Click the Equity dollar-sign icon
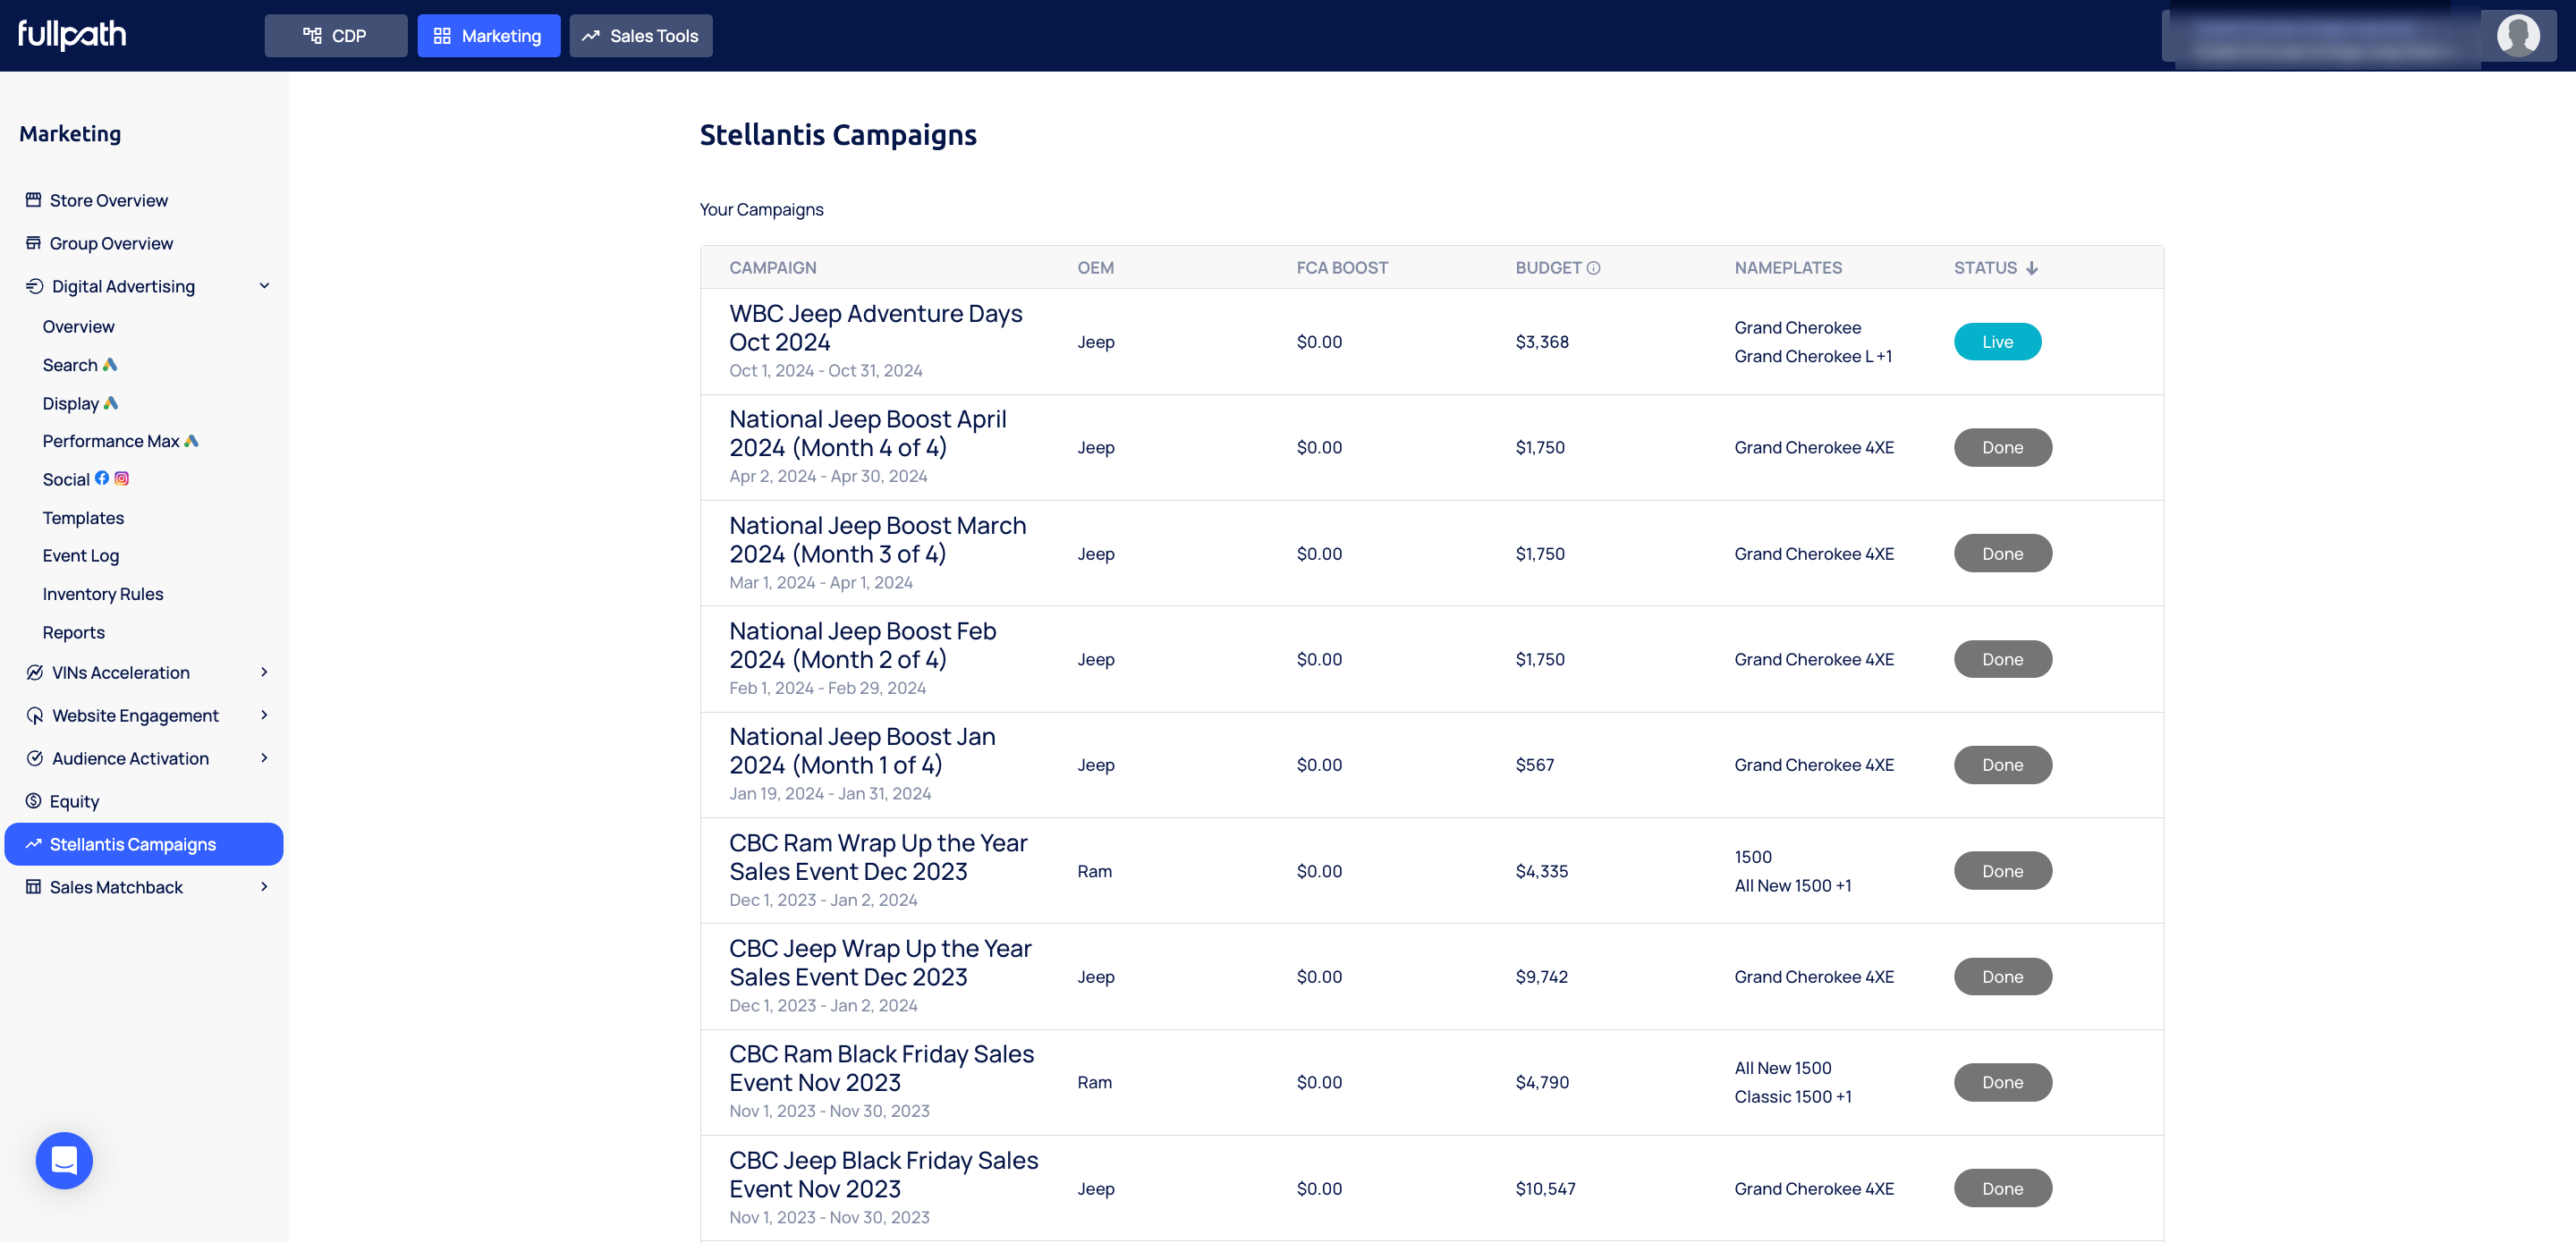Screen dimensions: 2576x1243 (x=33, y=801)
